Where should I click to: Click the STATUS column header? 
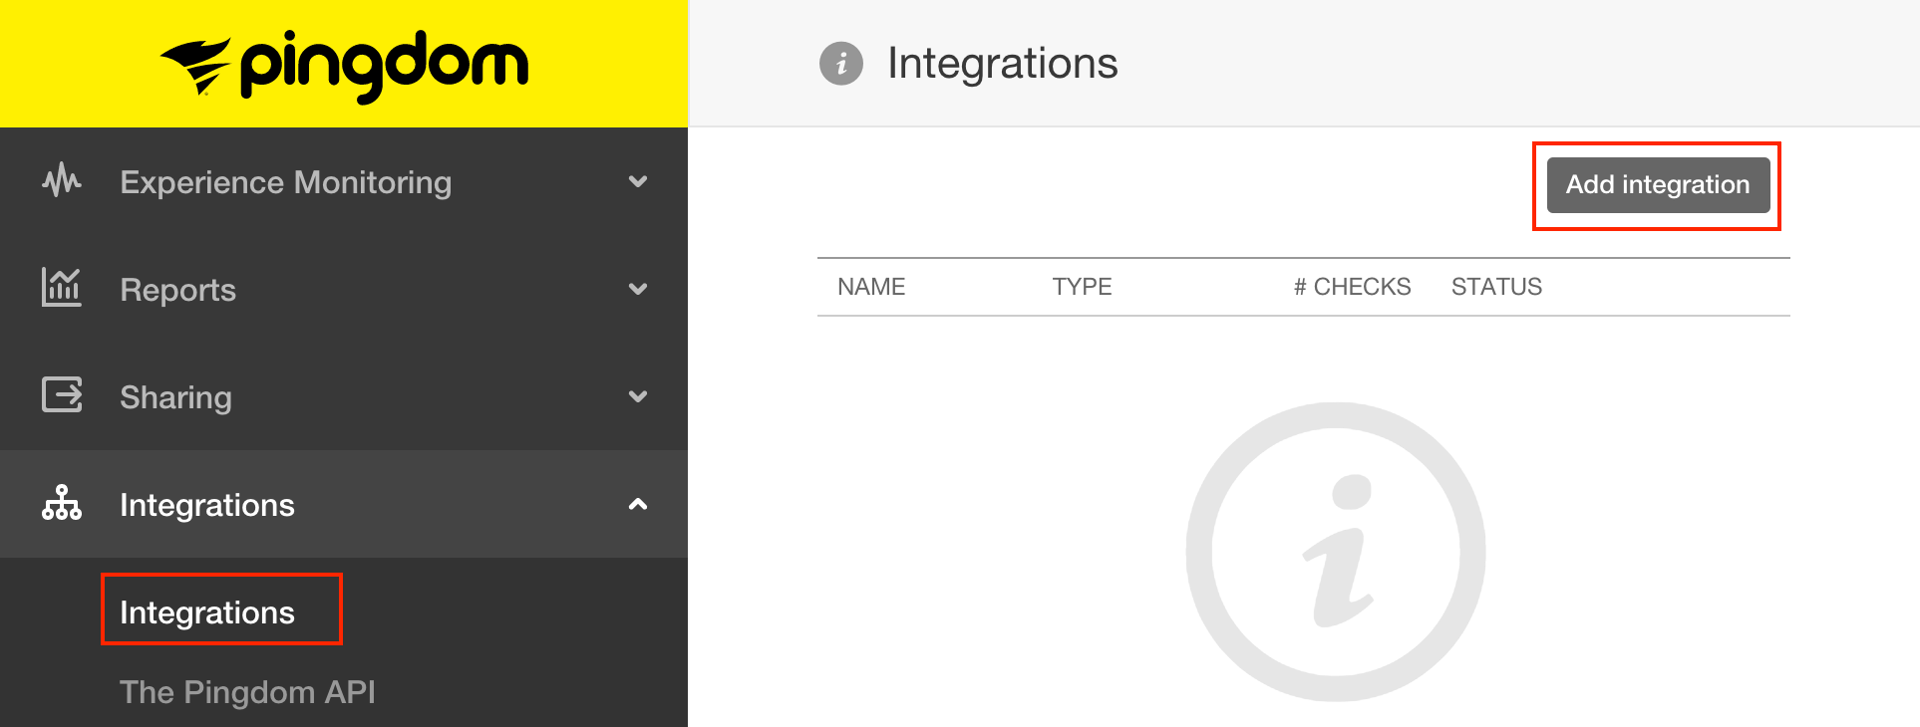click(1496, 286)
